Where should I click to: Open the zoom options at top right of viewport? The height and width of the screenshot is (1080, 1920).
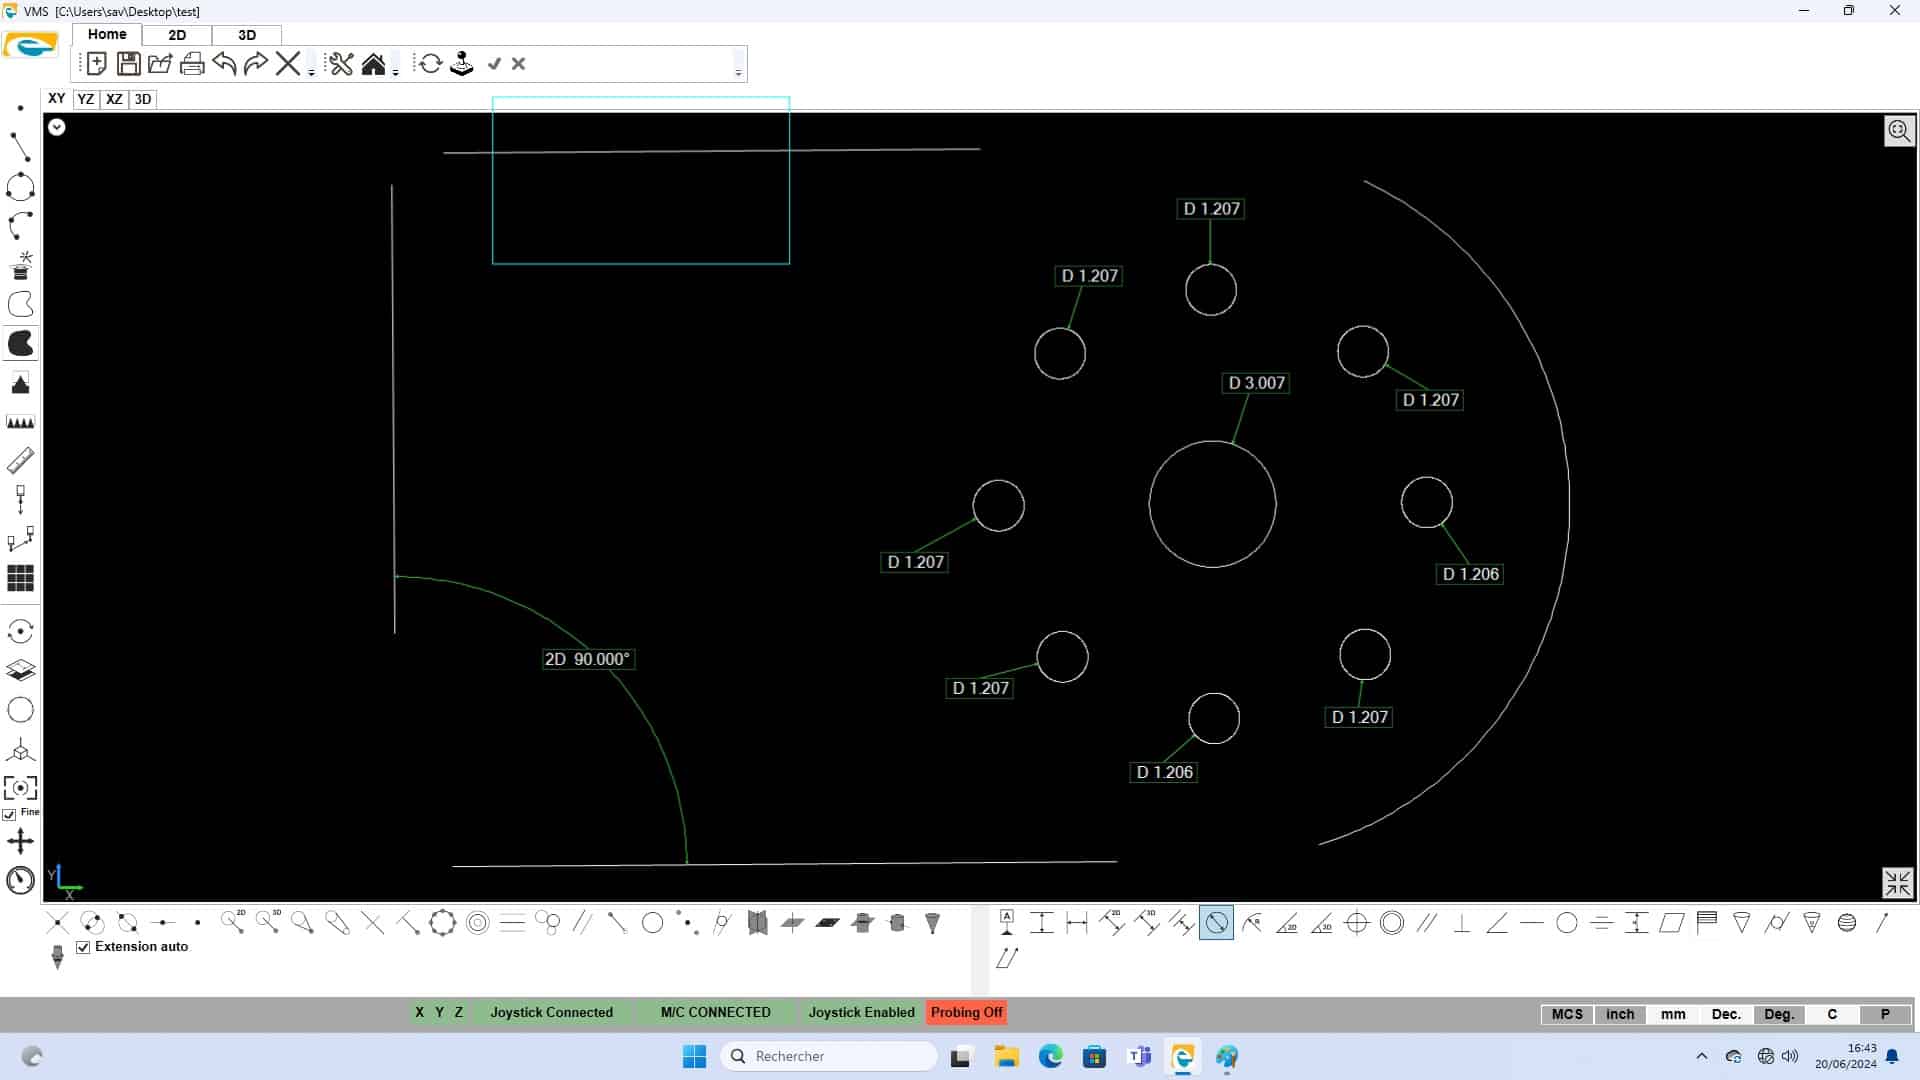(1899, 131)
